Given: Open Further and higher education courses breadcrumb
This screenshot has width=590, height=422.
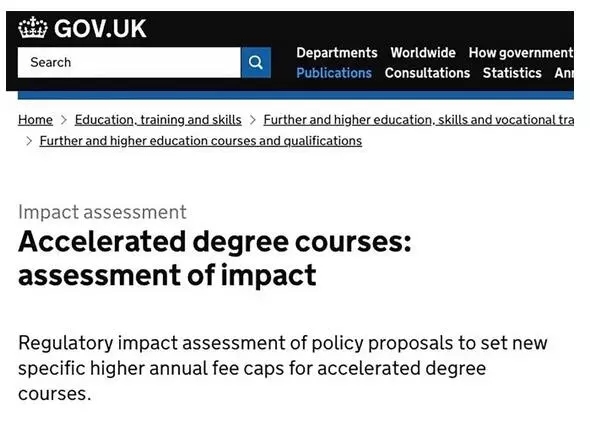Looking at the screenshot, I should tap(201, 141).
